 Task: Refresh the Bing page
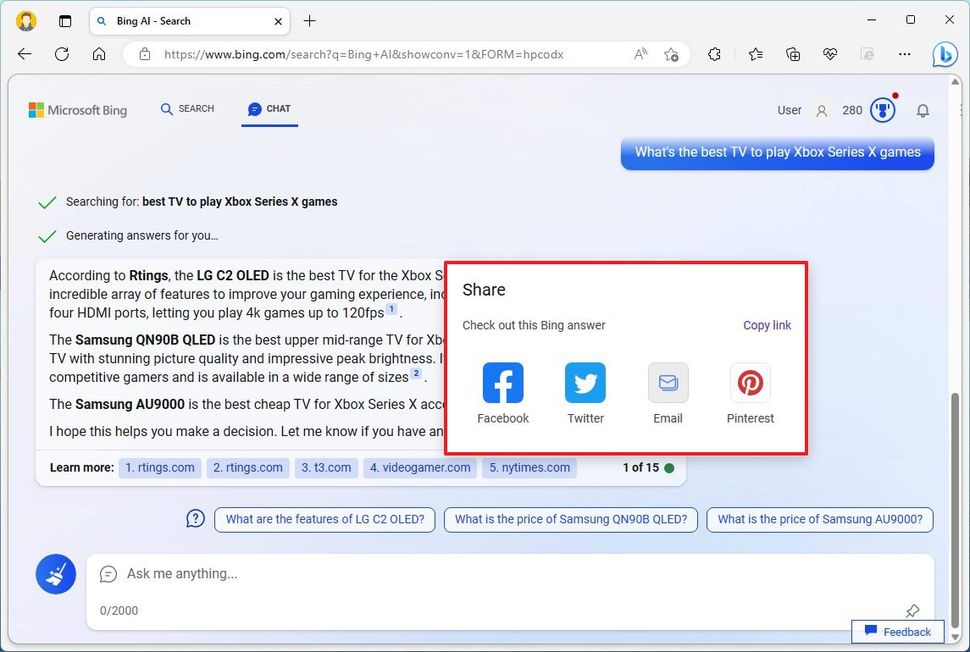[x=62, y=54]
